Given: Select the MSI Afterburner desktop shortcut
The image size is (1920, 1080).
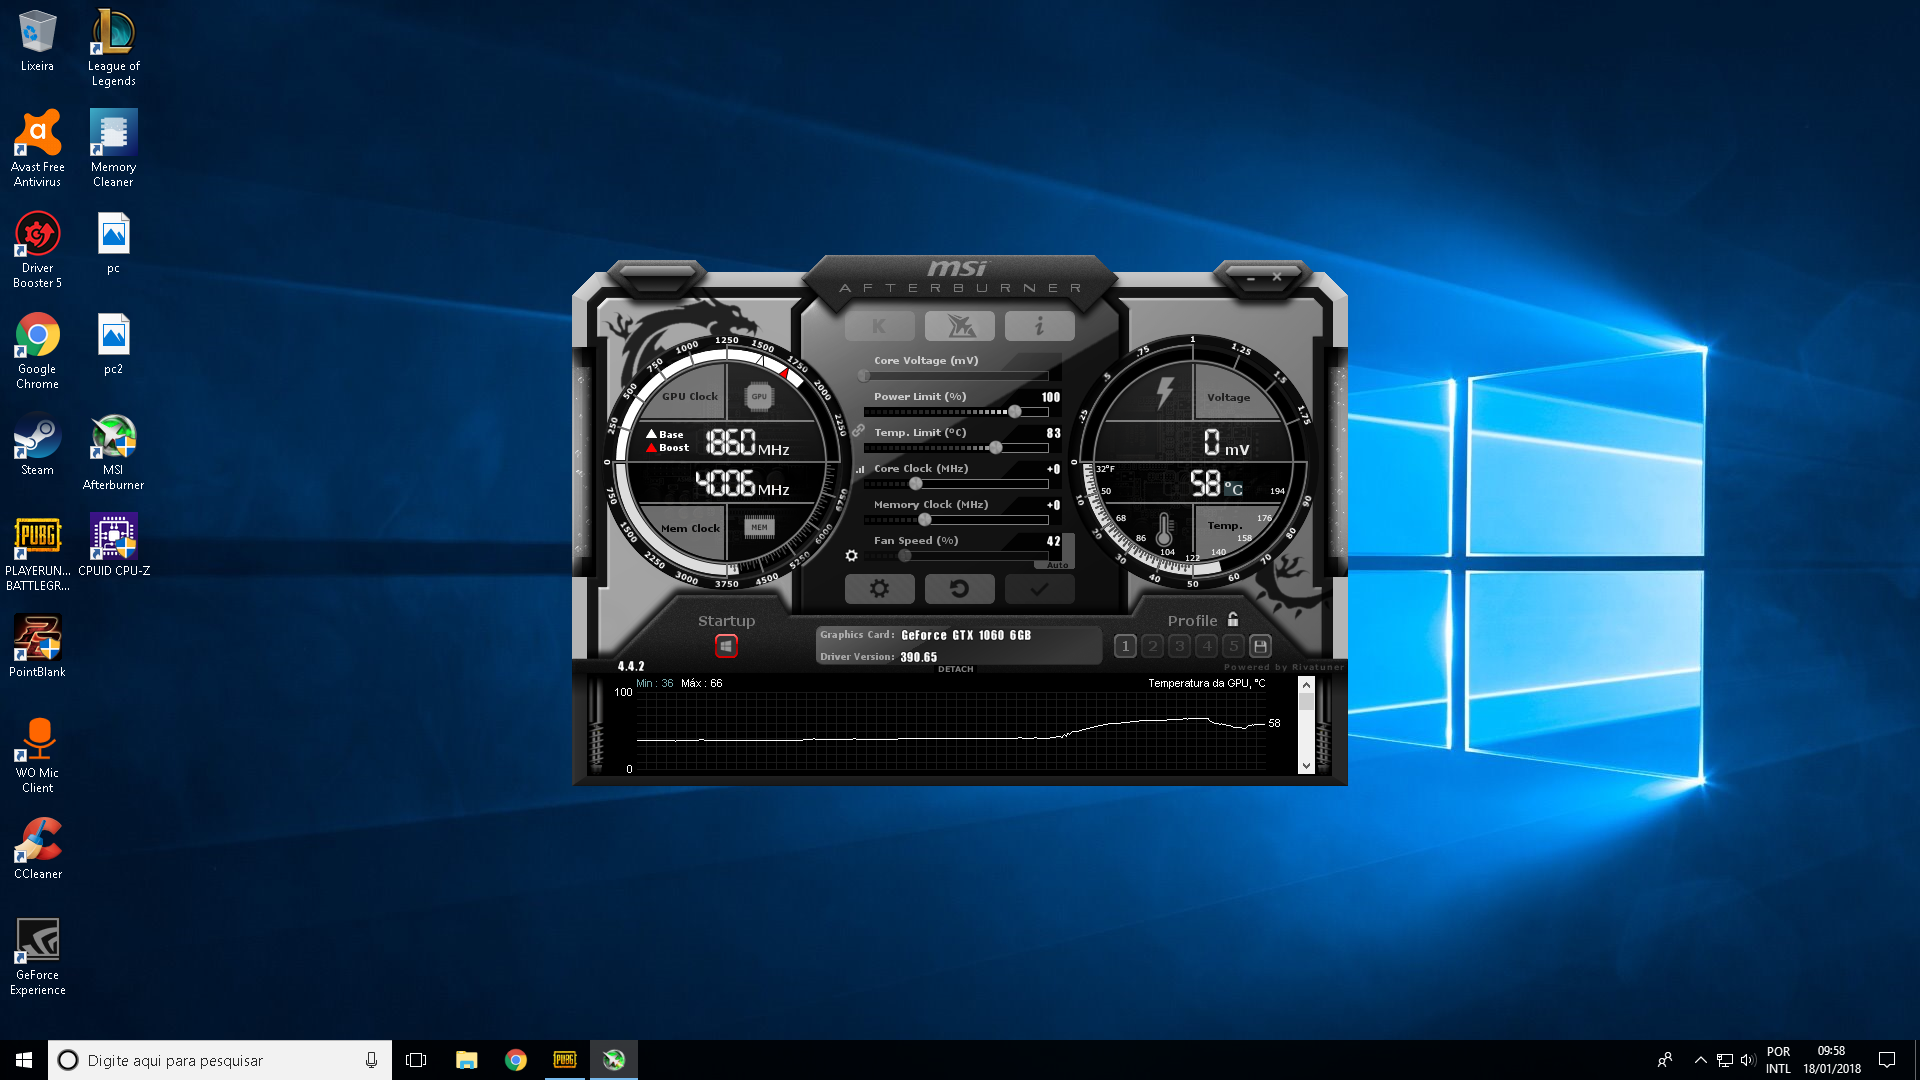Looking at the screenshot, I should click(113, 452).
